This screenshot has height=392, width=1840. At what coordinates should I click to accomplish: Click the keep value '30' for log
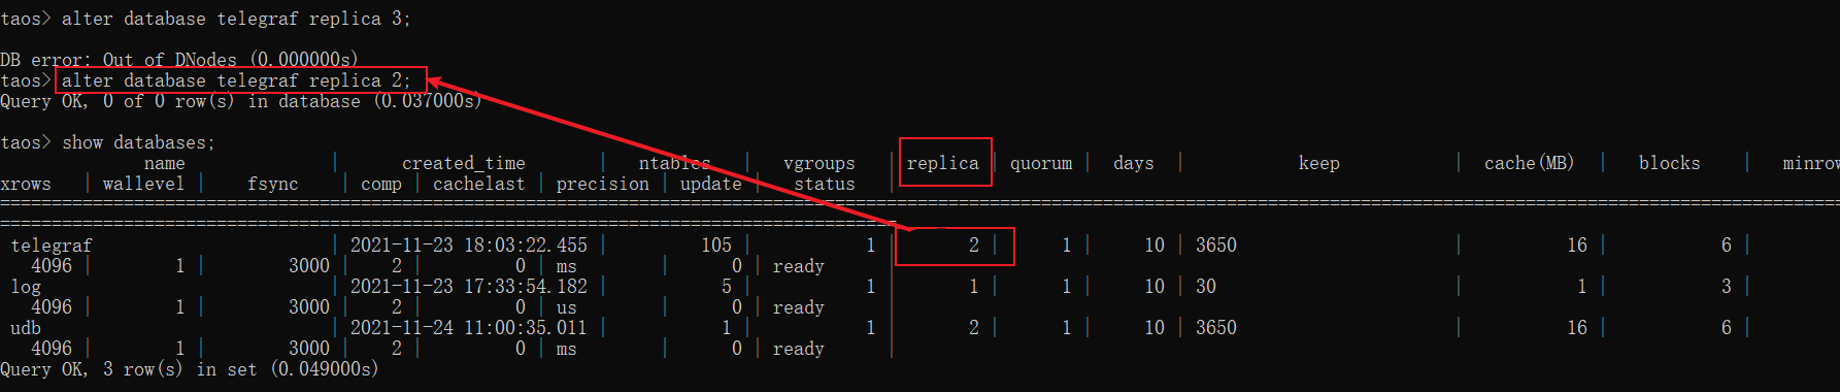(1206, 287)
